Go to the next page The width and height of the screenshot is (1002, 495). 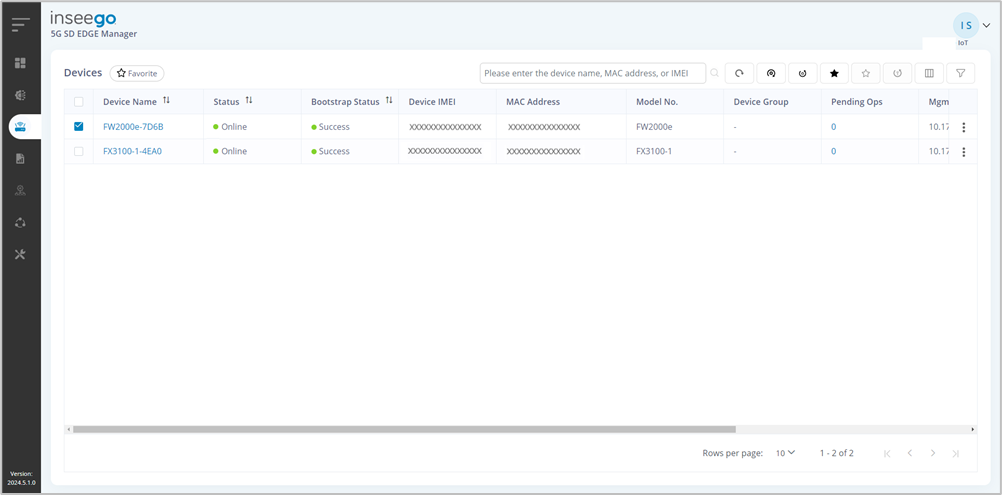click(x=933, y=453)
